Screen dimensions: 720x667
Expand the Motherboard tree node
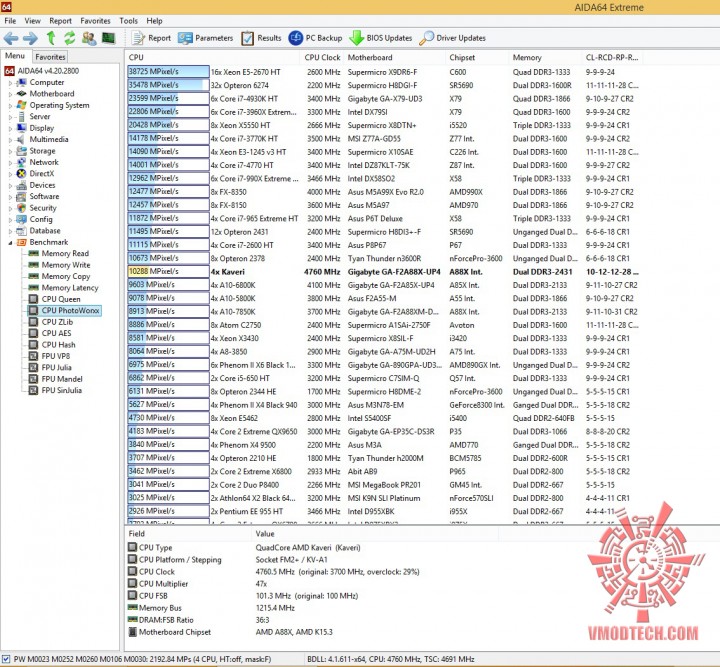tap(11, 94)
